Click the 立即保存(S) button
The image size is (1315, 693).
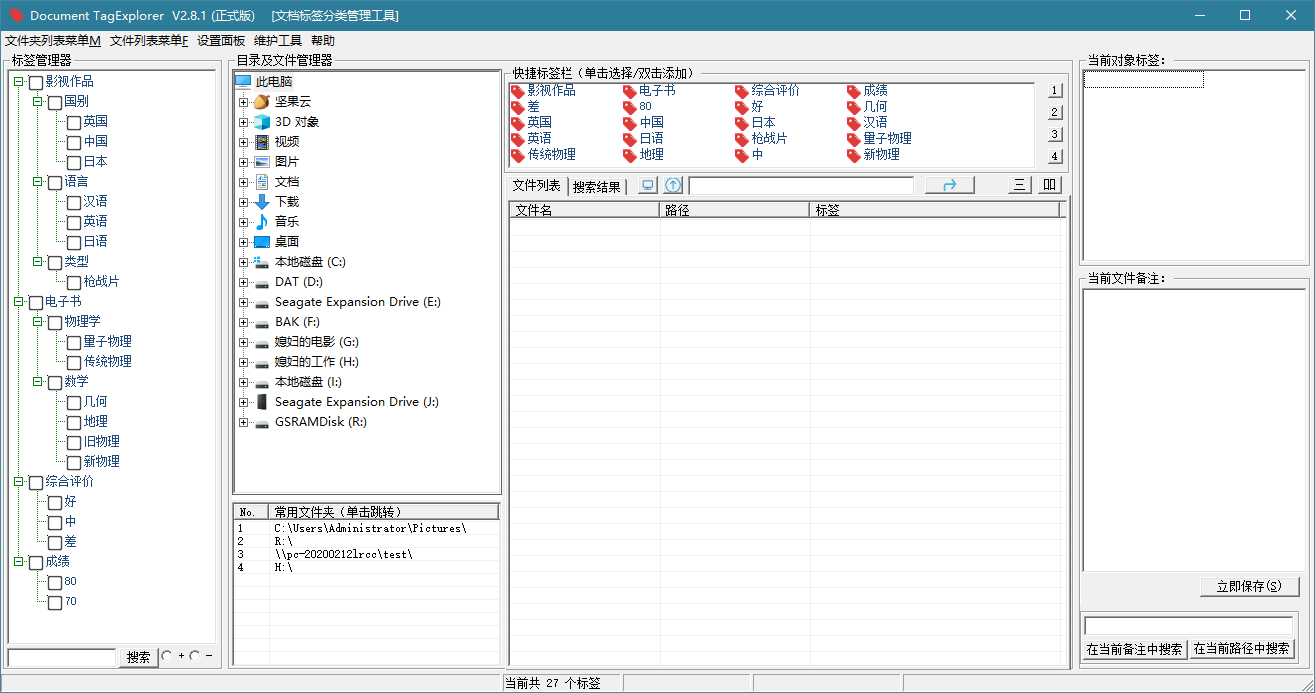pos(1249,587)
